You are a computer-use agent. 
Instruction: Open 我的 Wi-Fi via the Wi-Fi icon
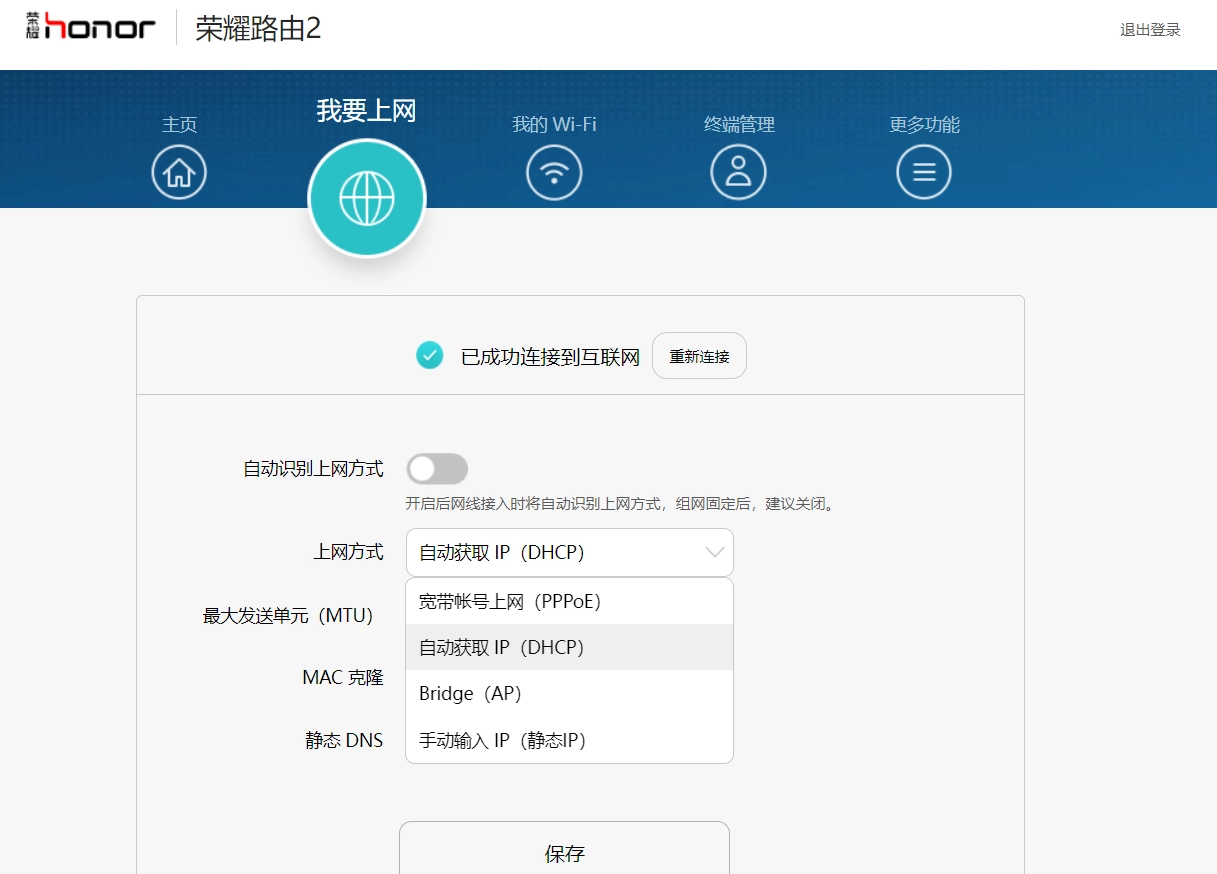coord(554,172)
